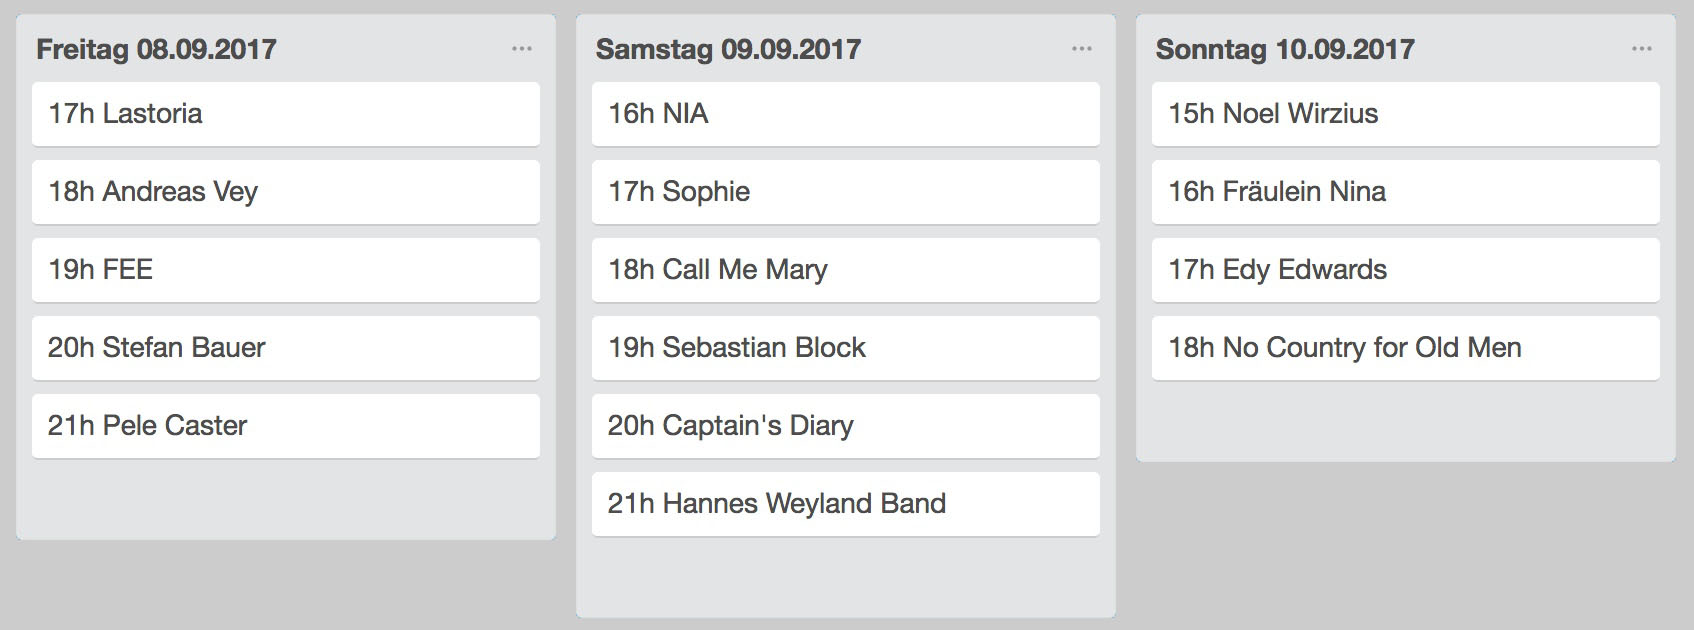Click the Samstag 09.09.2017 list title

pyautogui.click(x=729, y=49)
